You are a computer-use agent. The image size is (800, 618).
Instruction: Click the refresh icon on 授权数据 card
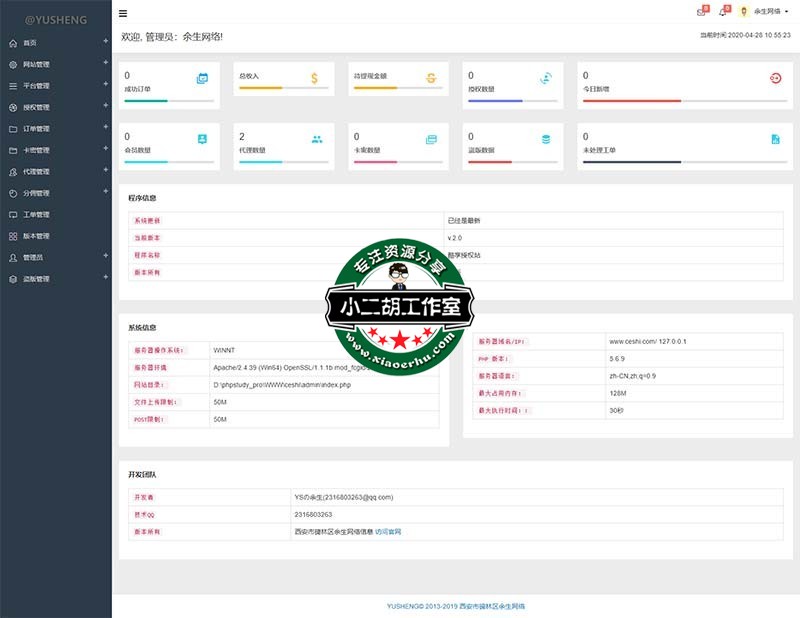point(545,78)
